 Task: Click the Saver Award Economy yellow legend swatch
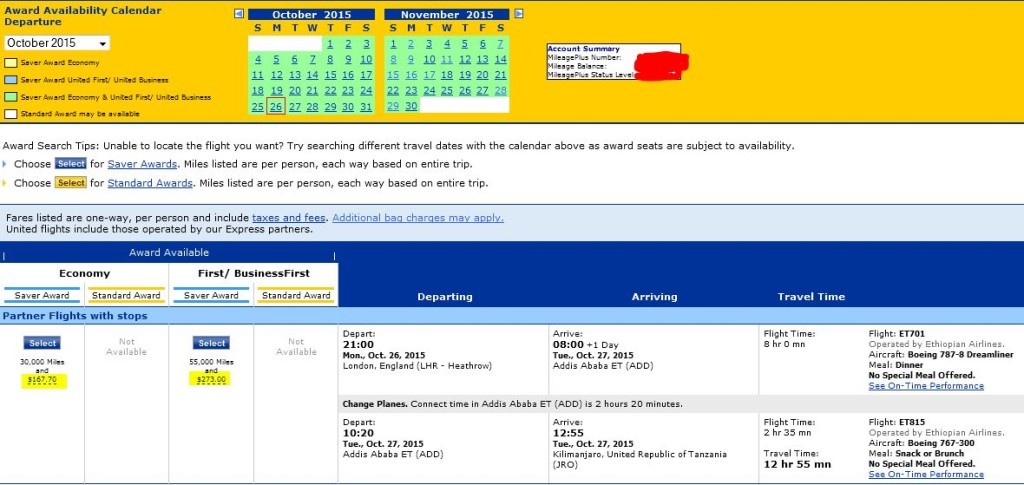pyautogui.click(x=10, y=63)
